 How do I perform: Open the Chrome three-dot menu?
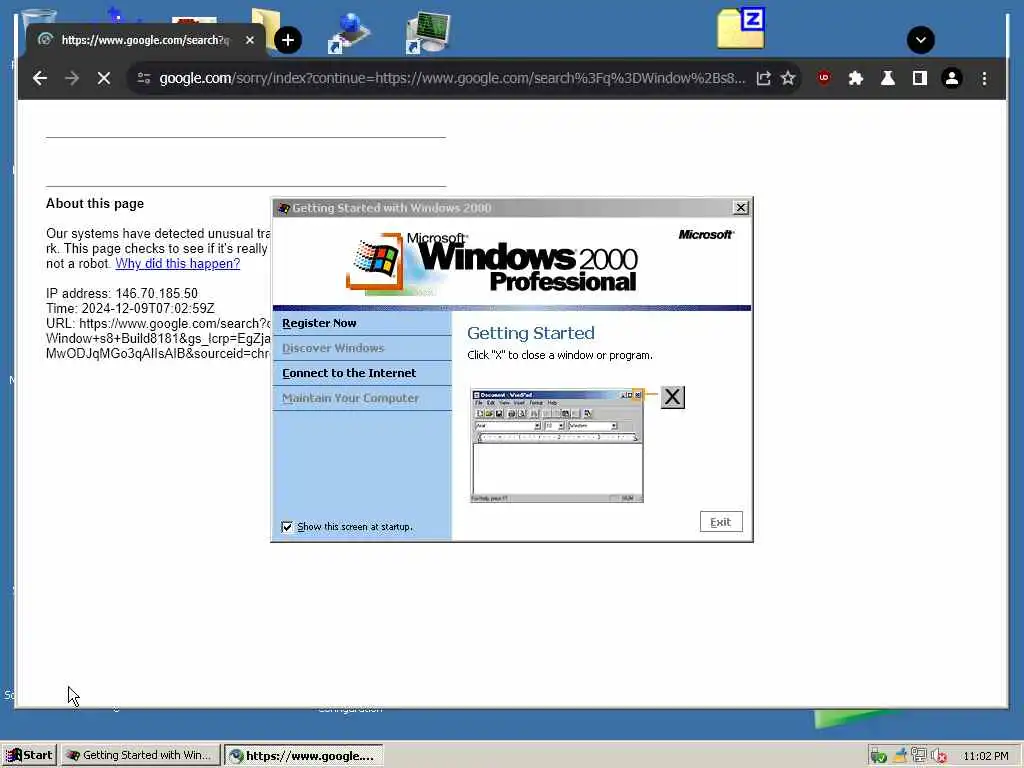click(984, 78)
